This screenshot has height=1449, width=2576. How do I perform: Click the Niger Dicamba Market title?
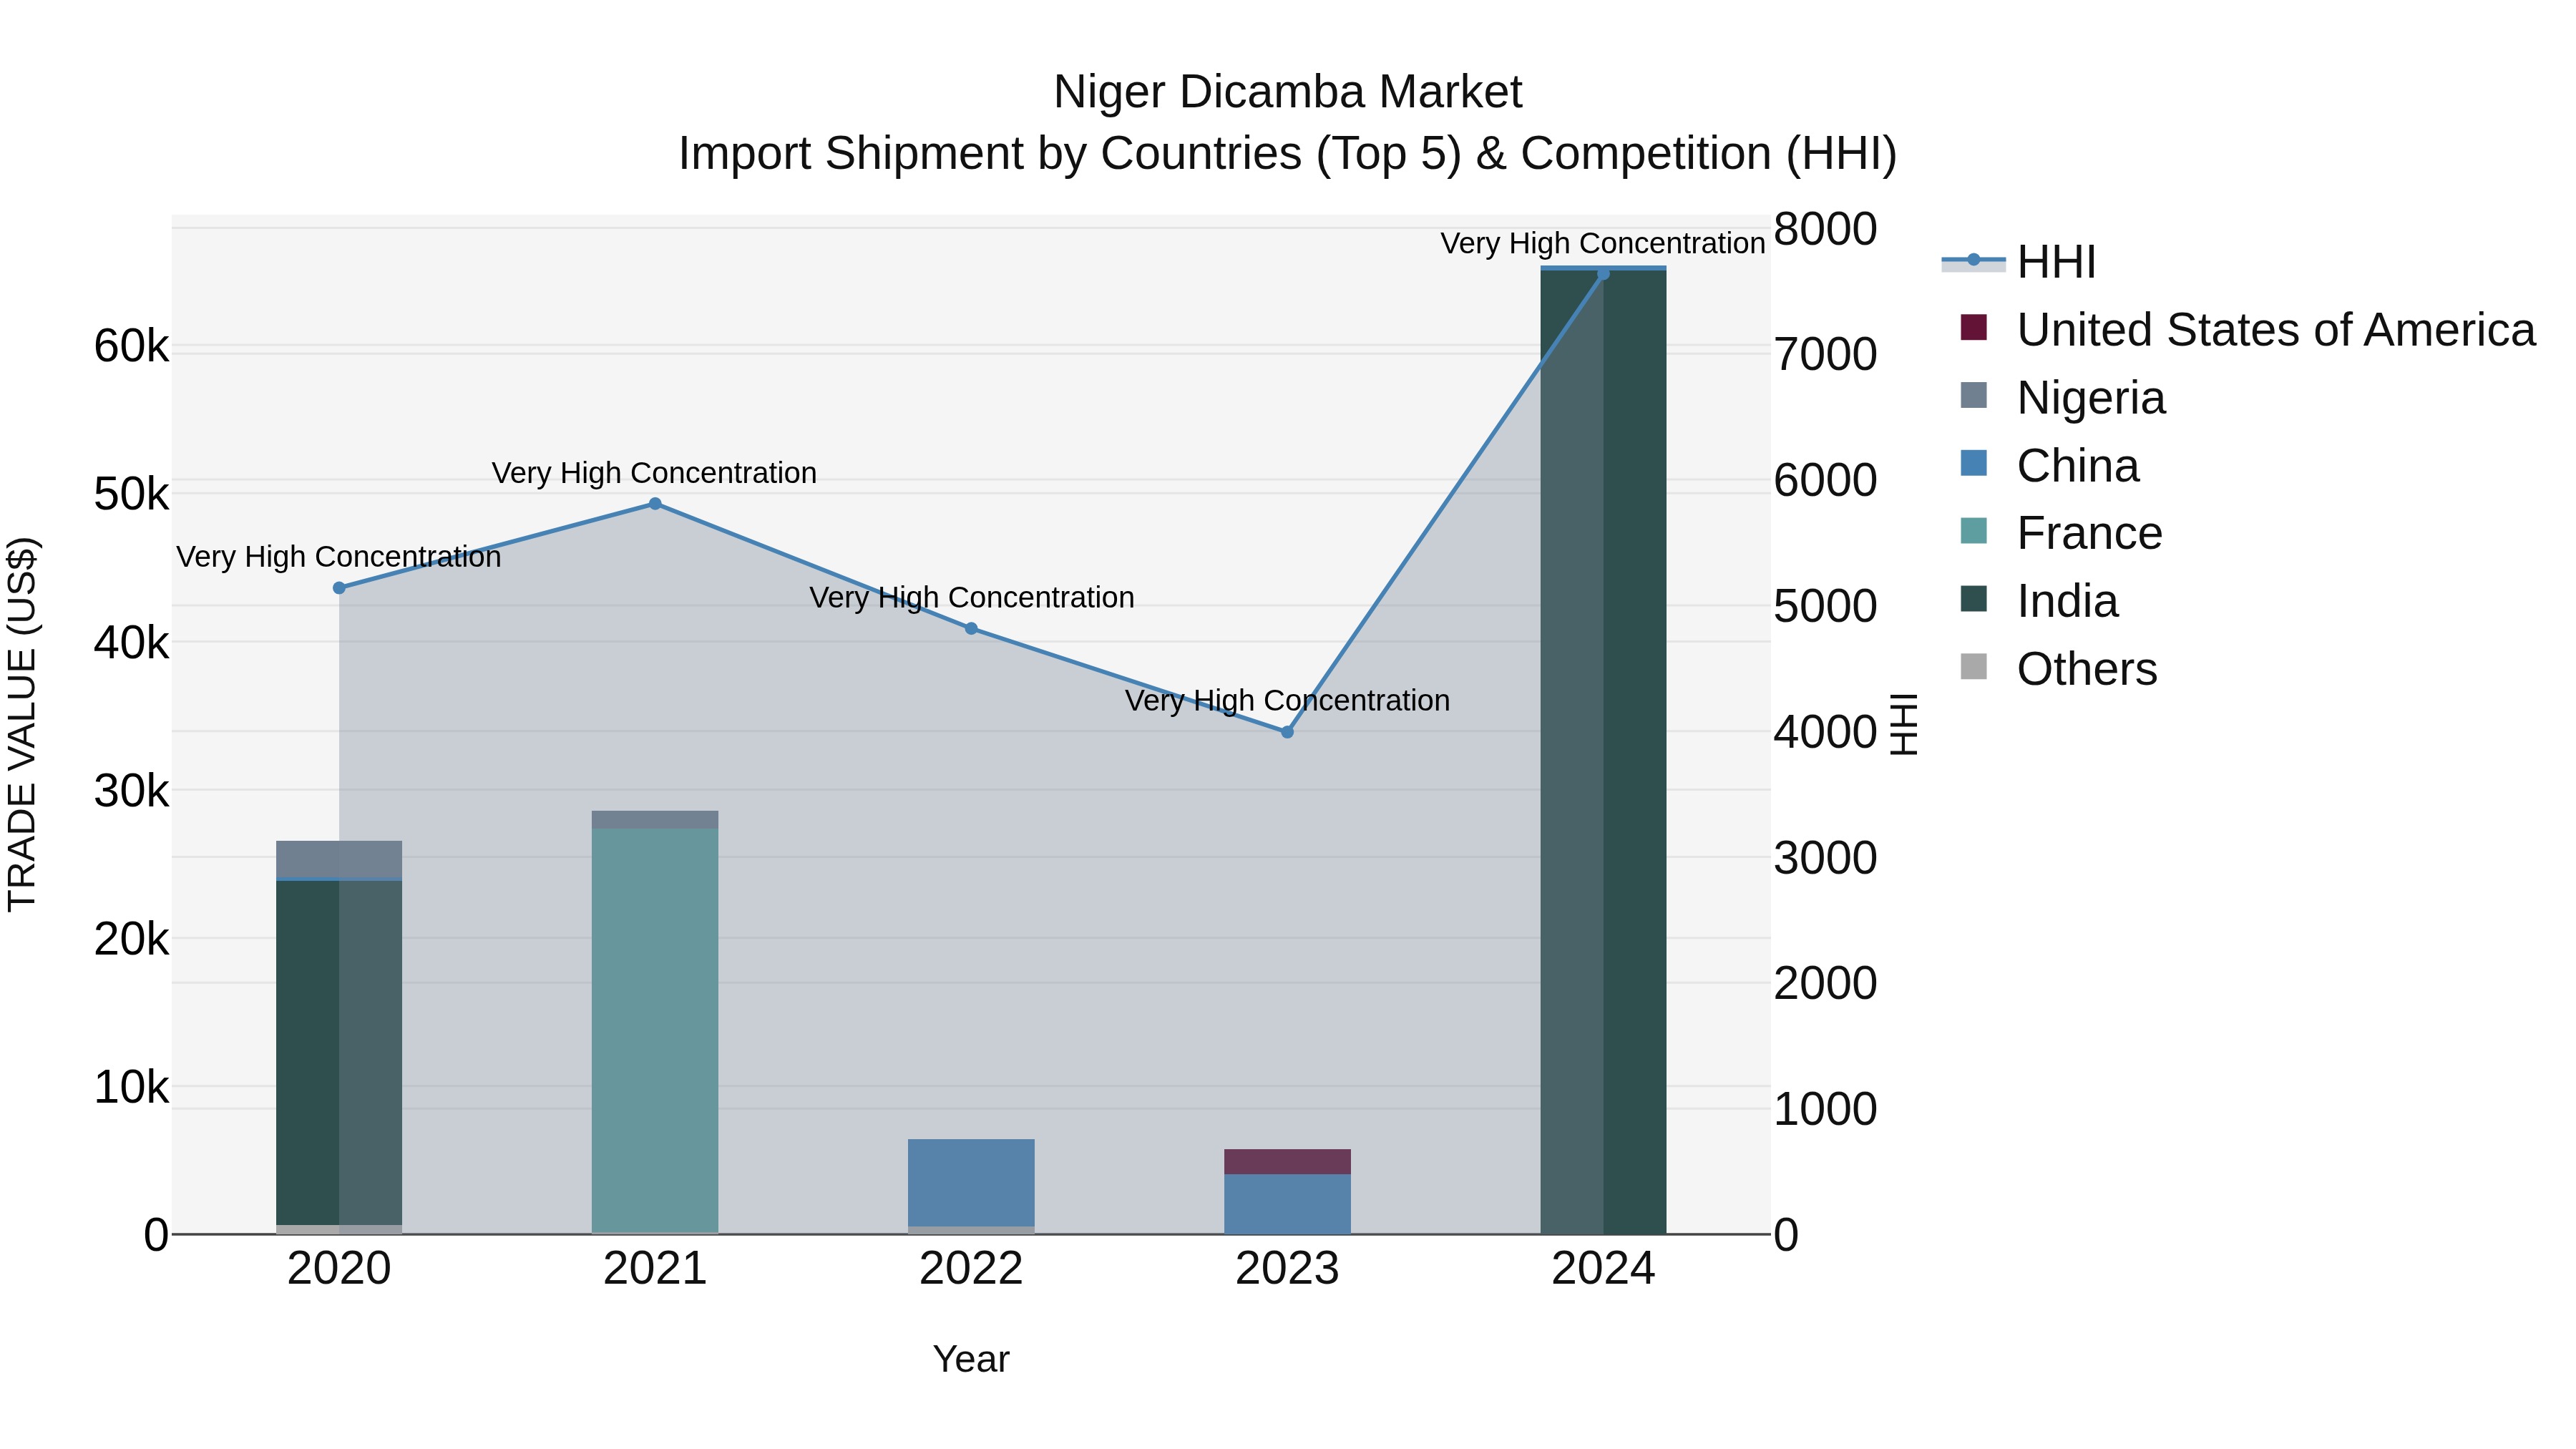(x=1288, y=92)
